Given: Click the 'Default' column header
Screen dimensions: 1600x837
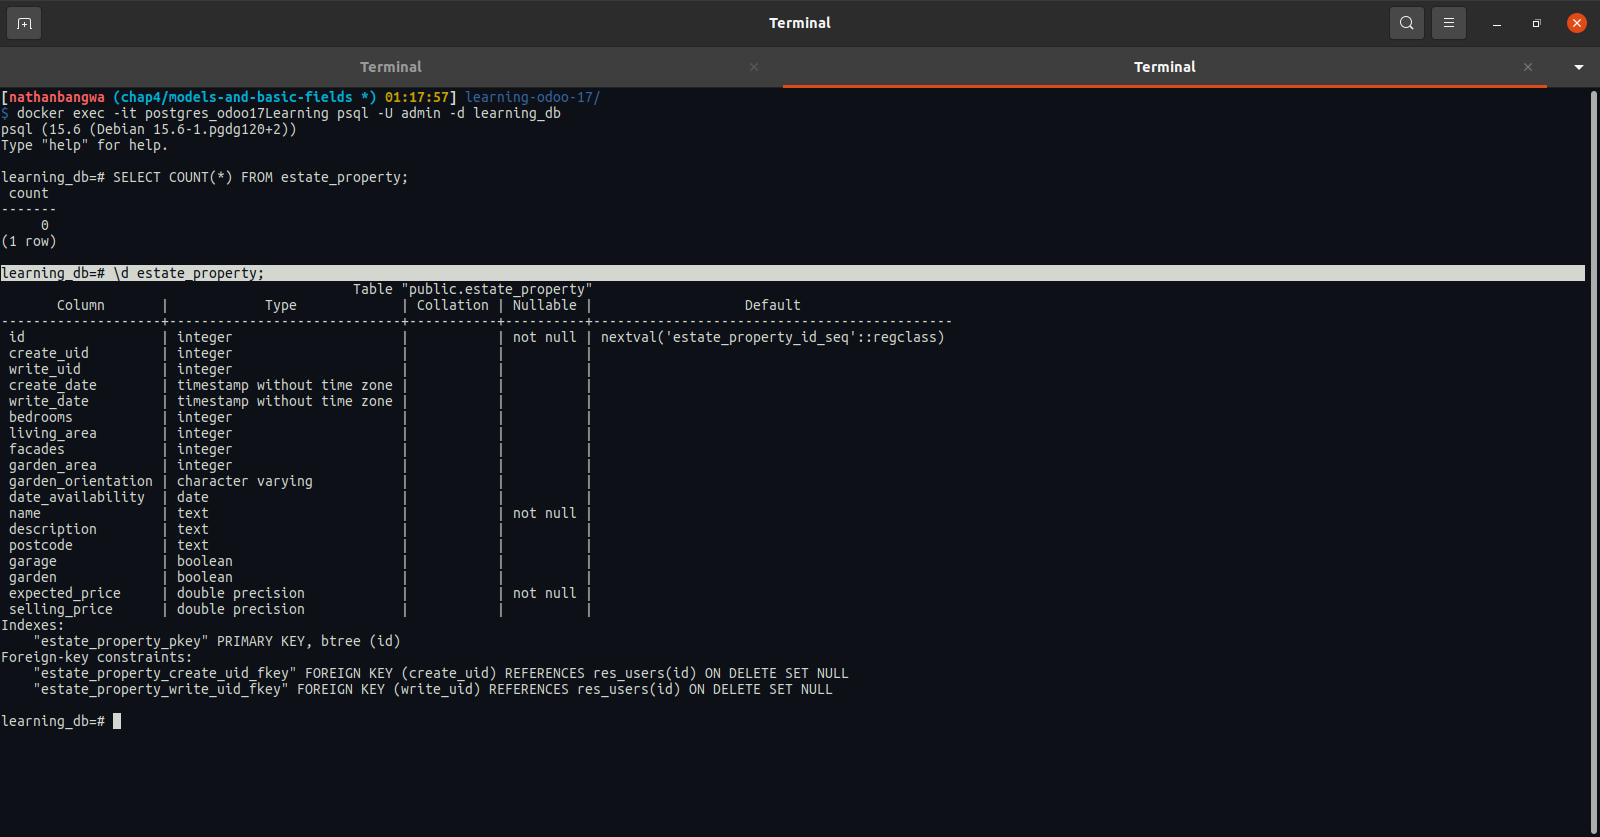Looking at the screenshot, I should 773,305.
